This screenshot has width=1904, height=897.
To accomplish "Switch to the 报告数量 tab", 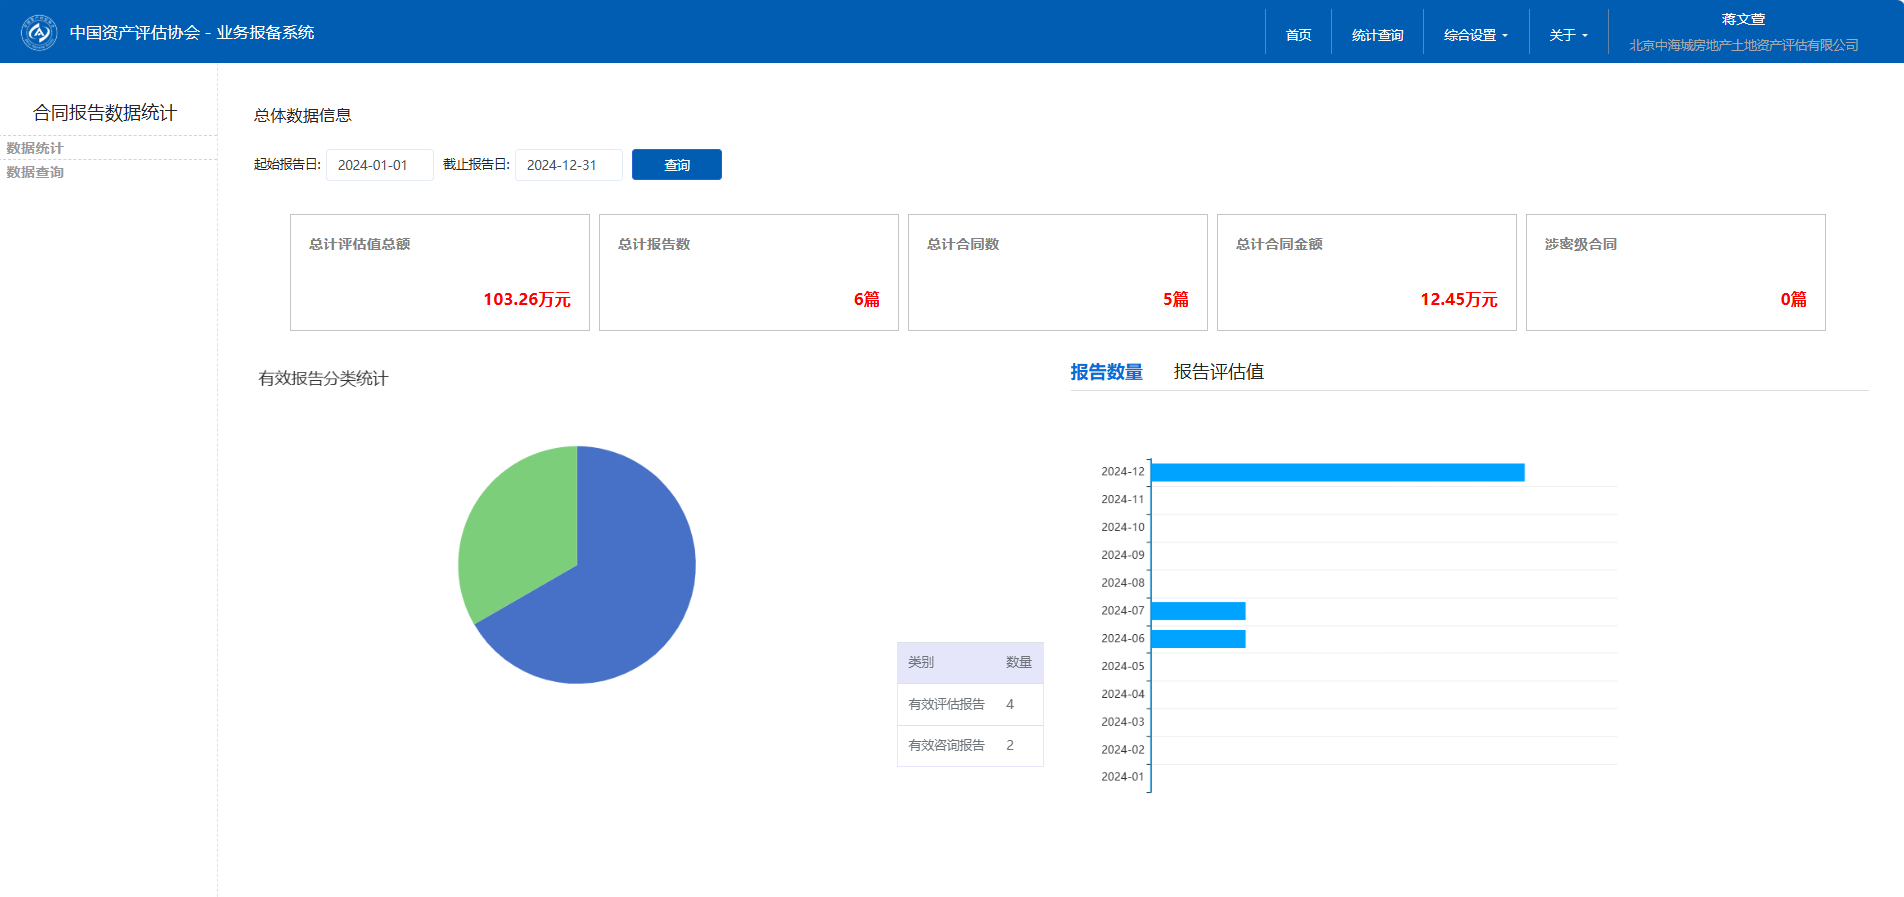I will pyautogui.click(x=1106, y=372).
